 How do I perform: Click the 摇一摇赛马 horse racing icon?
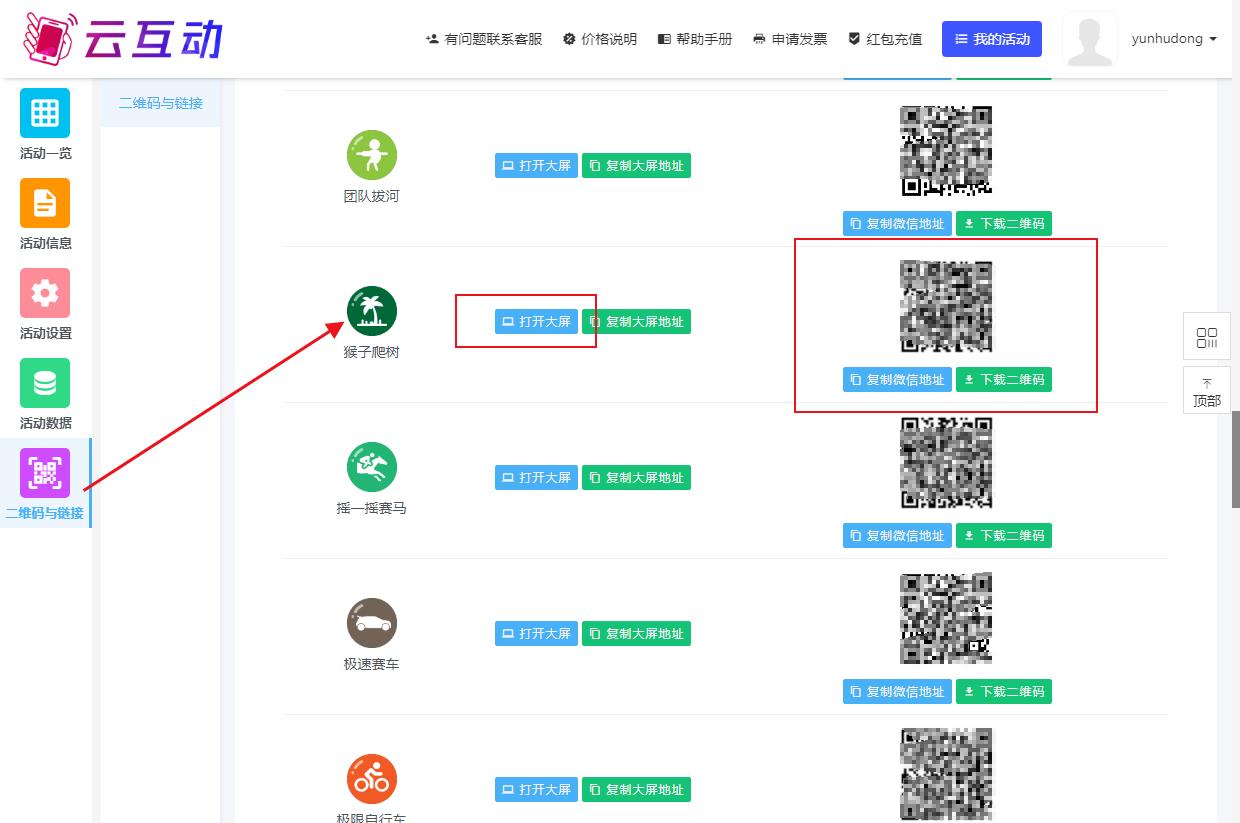point(372,468)
